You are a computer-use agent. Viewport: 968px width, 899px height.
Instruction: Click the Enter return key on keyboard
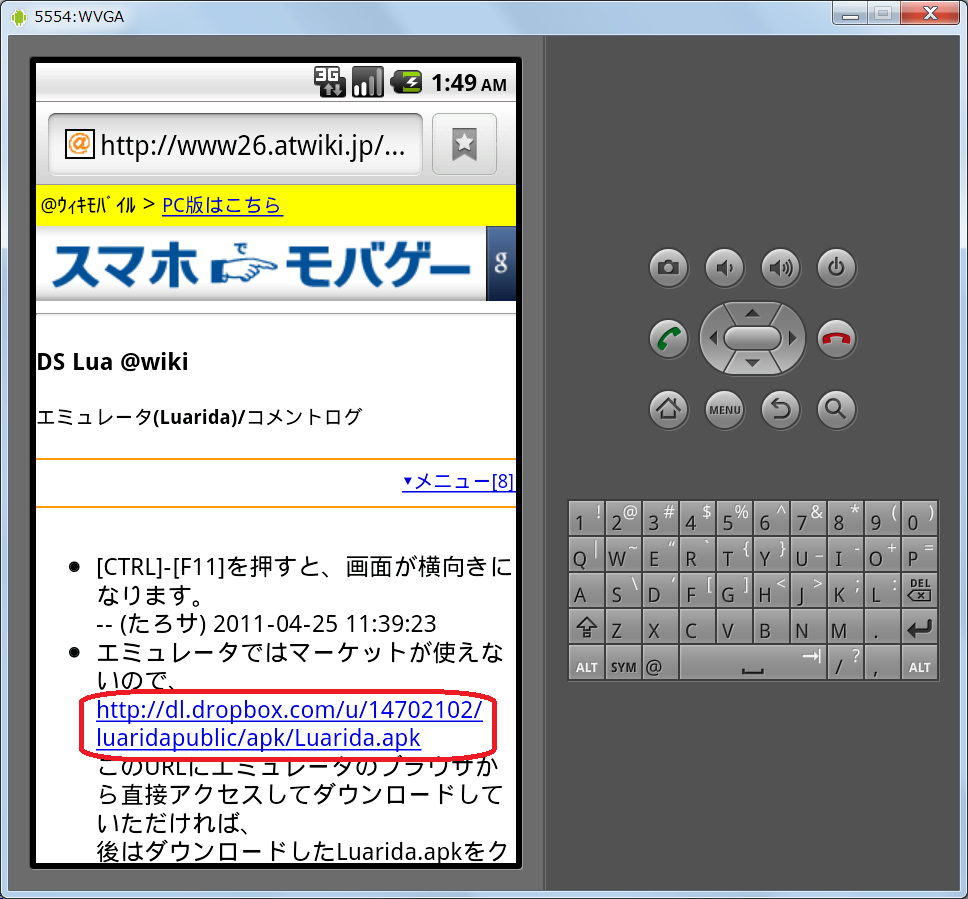[x=919, y=629]
